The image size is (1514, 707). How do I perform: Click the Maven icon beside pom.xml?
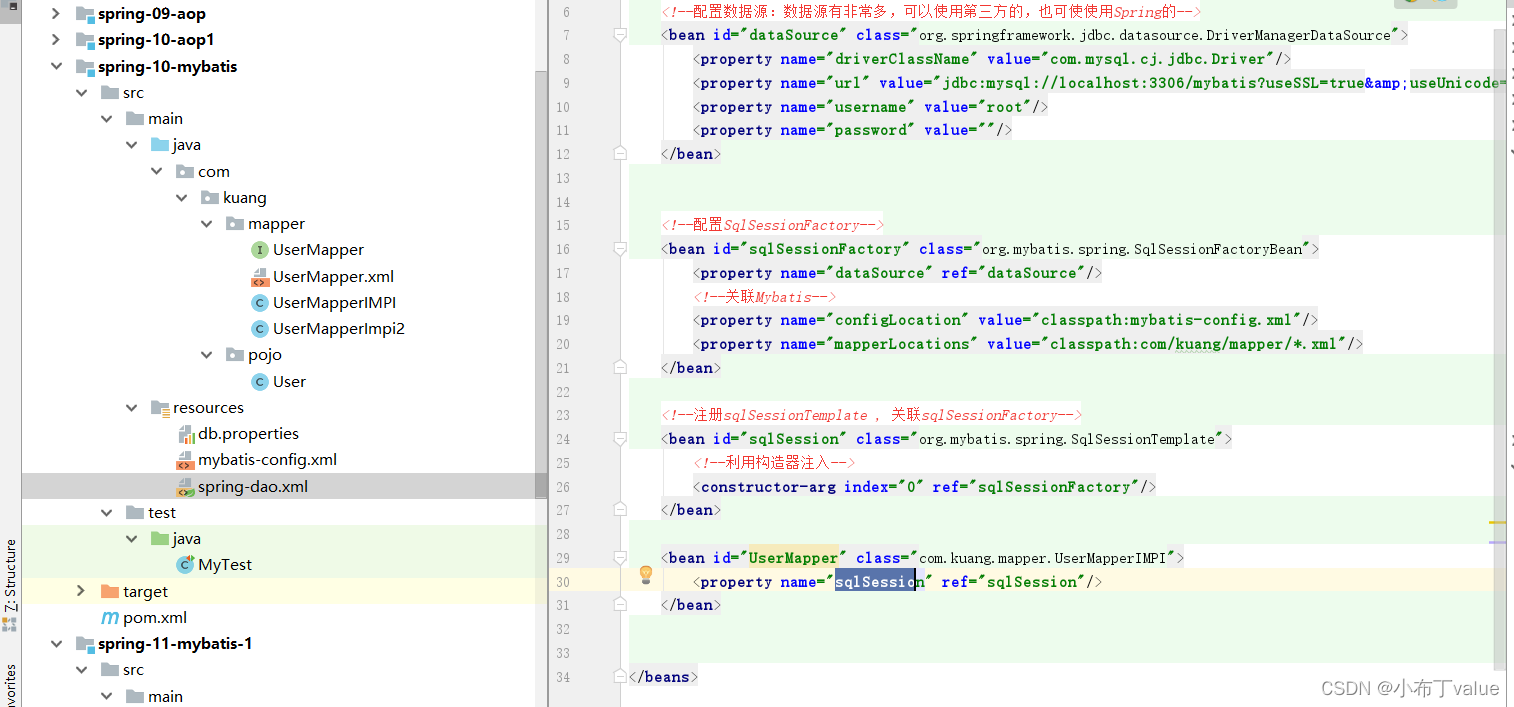110,618
